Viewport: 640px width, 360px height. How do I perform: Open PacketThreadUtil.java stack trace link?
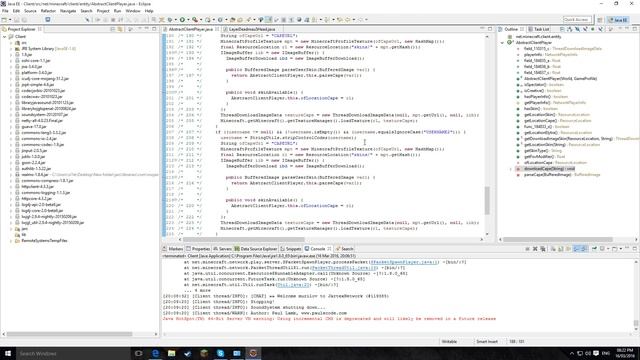[344, 268]
